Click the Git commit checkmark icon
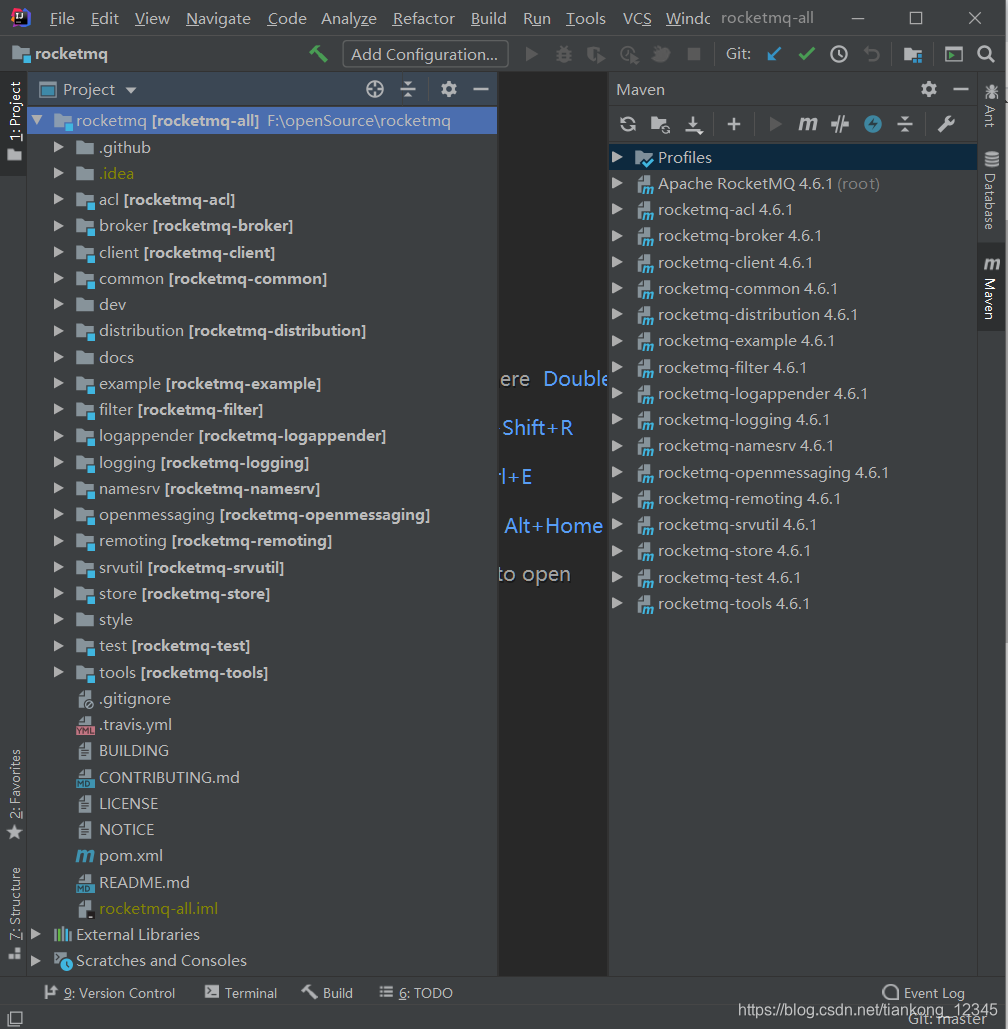Screen dimensions: 1008x1029 [807, 54]
